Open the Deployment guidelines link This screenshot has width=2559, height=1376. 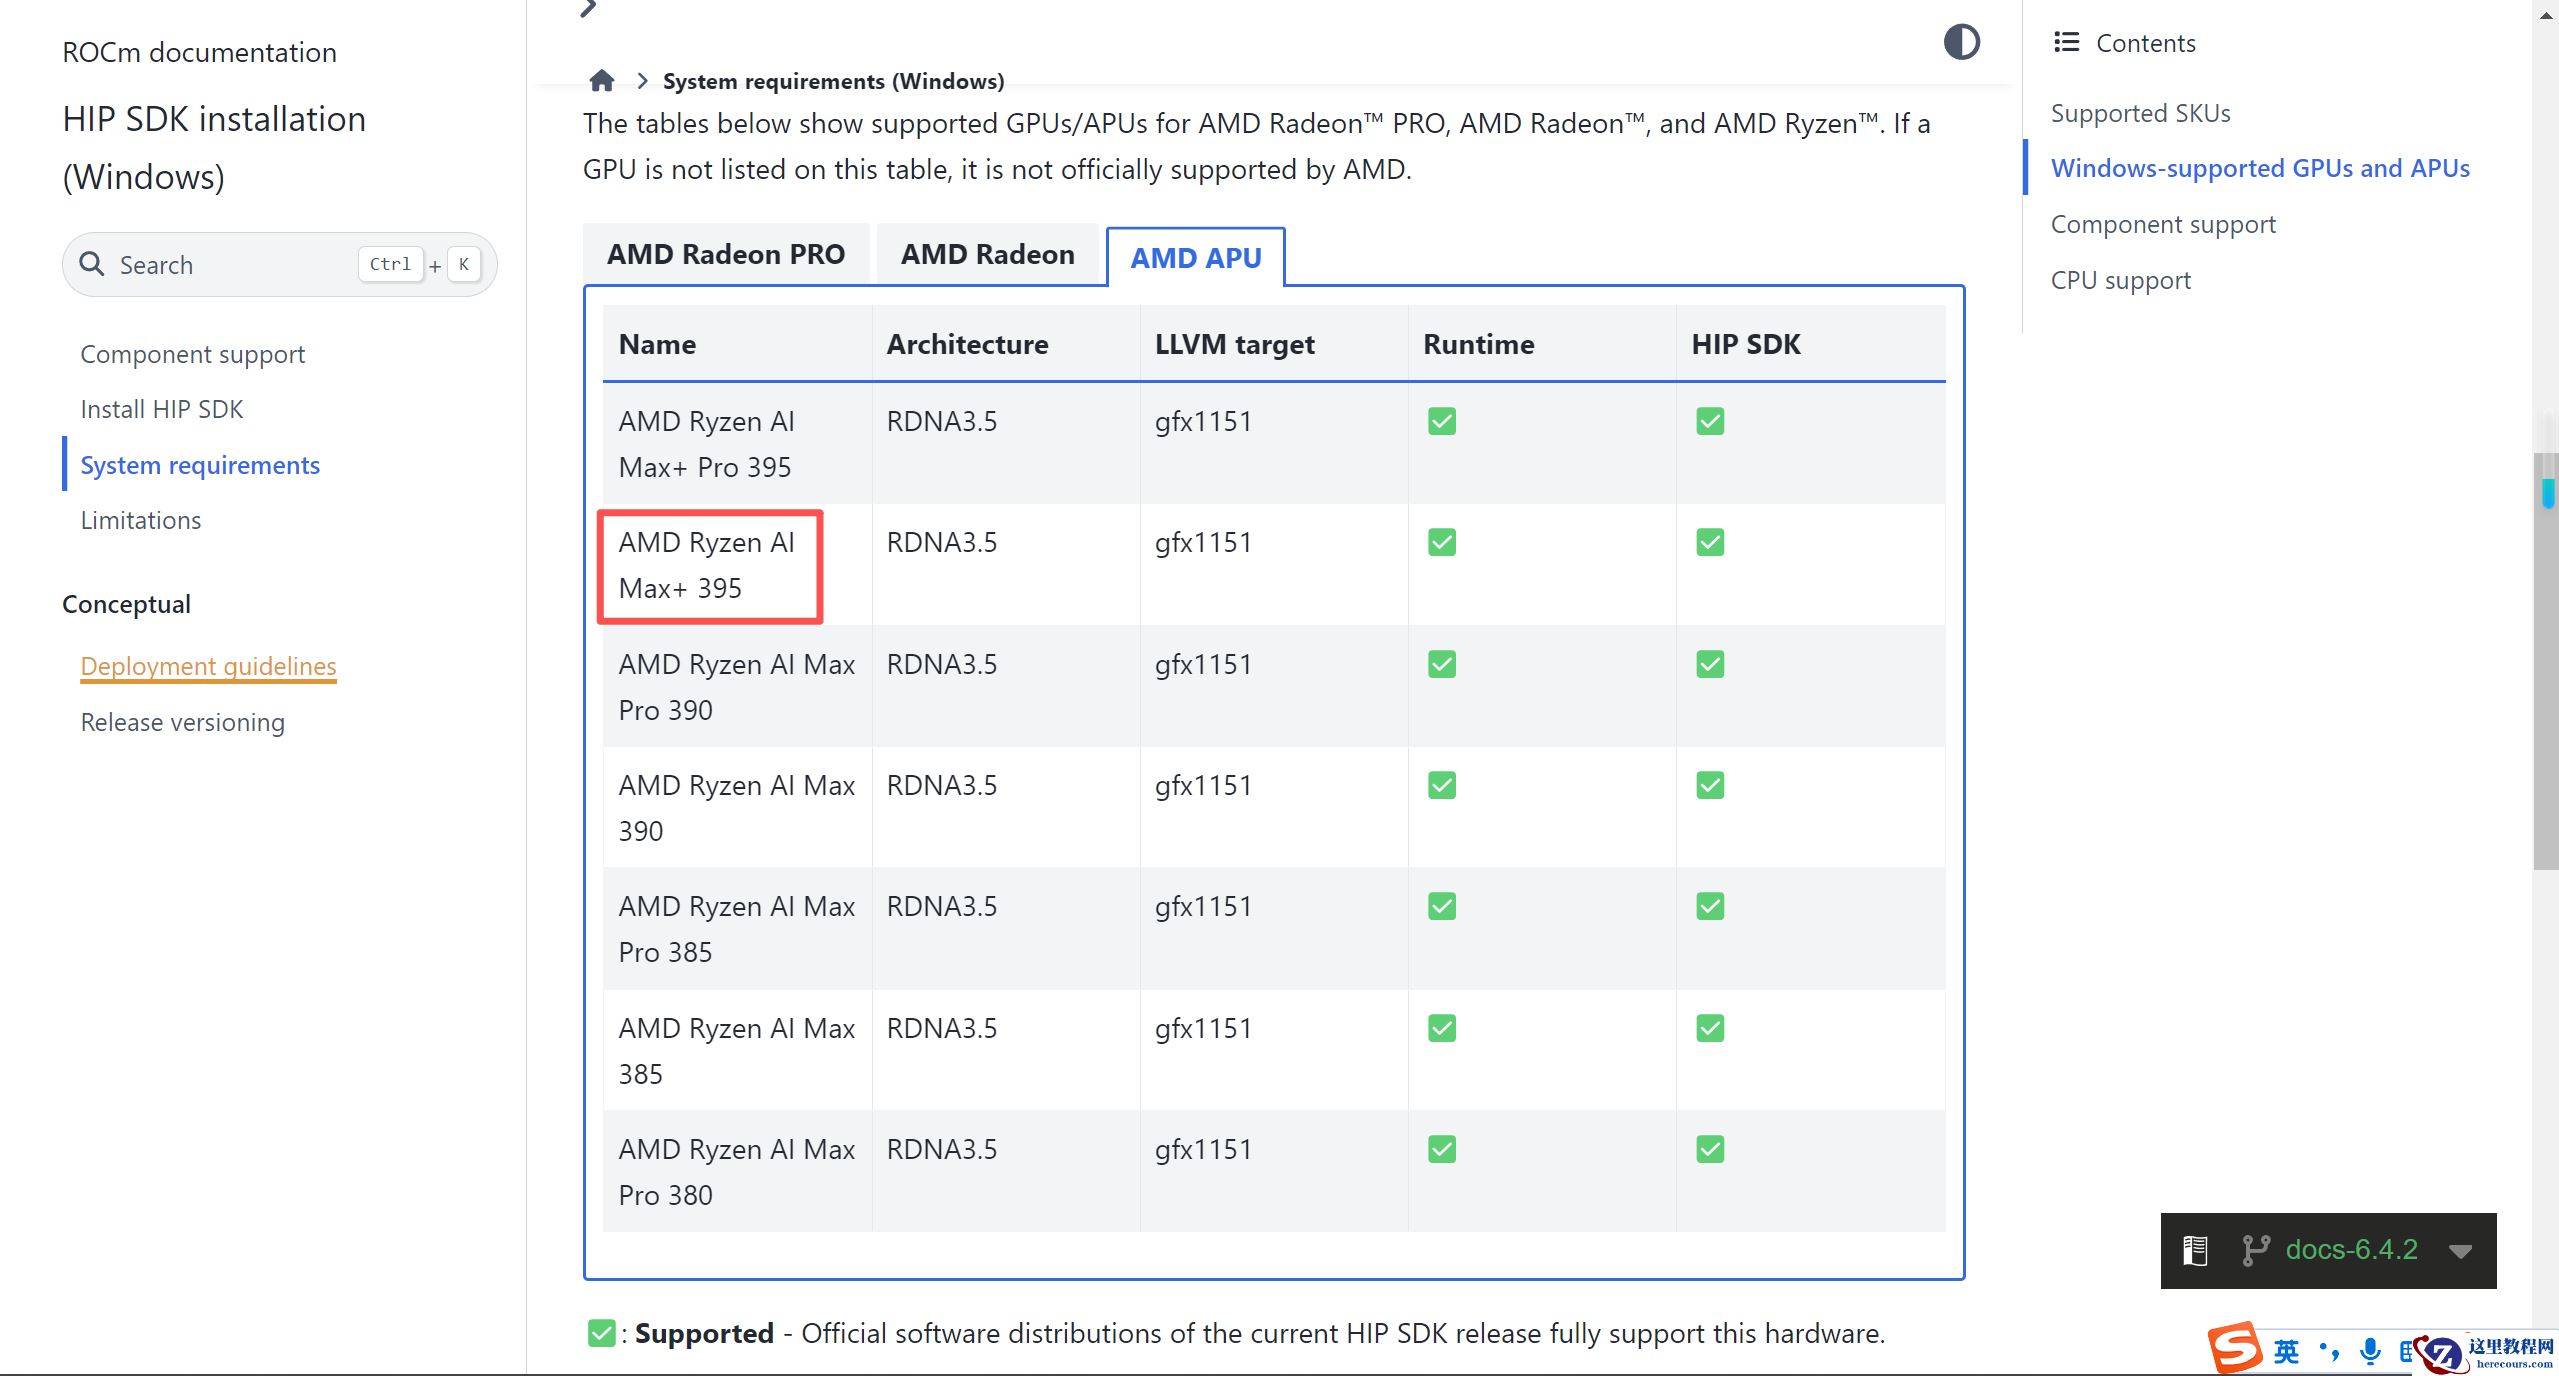tap(208, 666)
